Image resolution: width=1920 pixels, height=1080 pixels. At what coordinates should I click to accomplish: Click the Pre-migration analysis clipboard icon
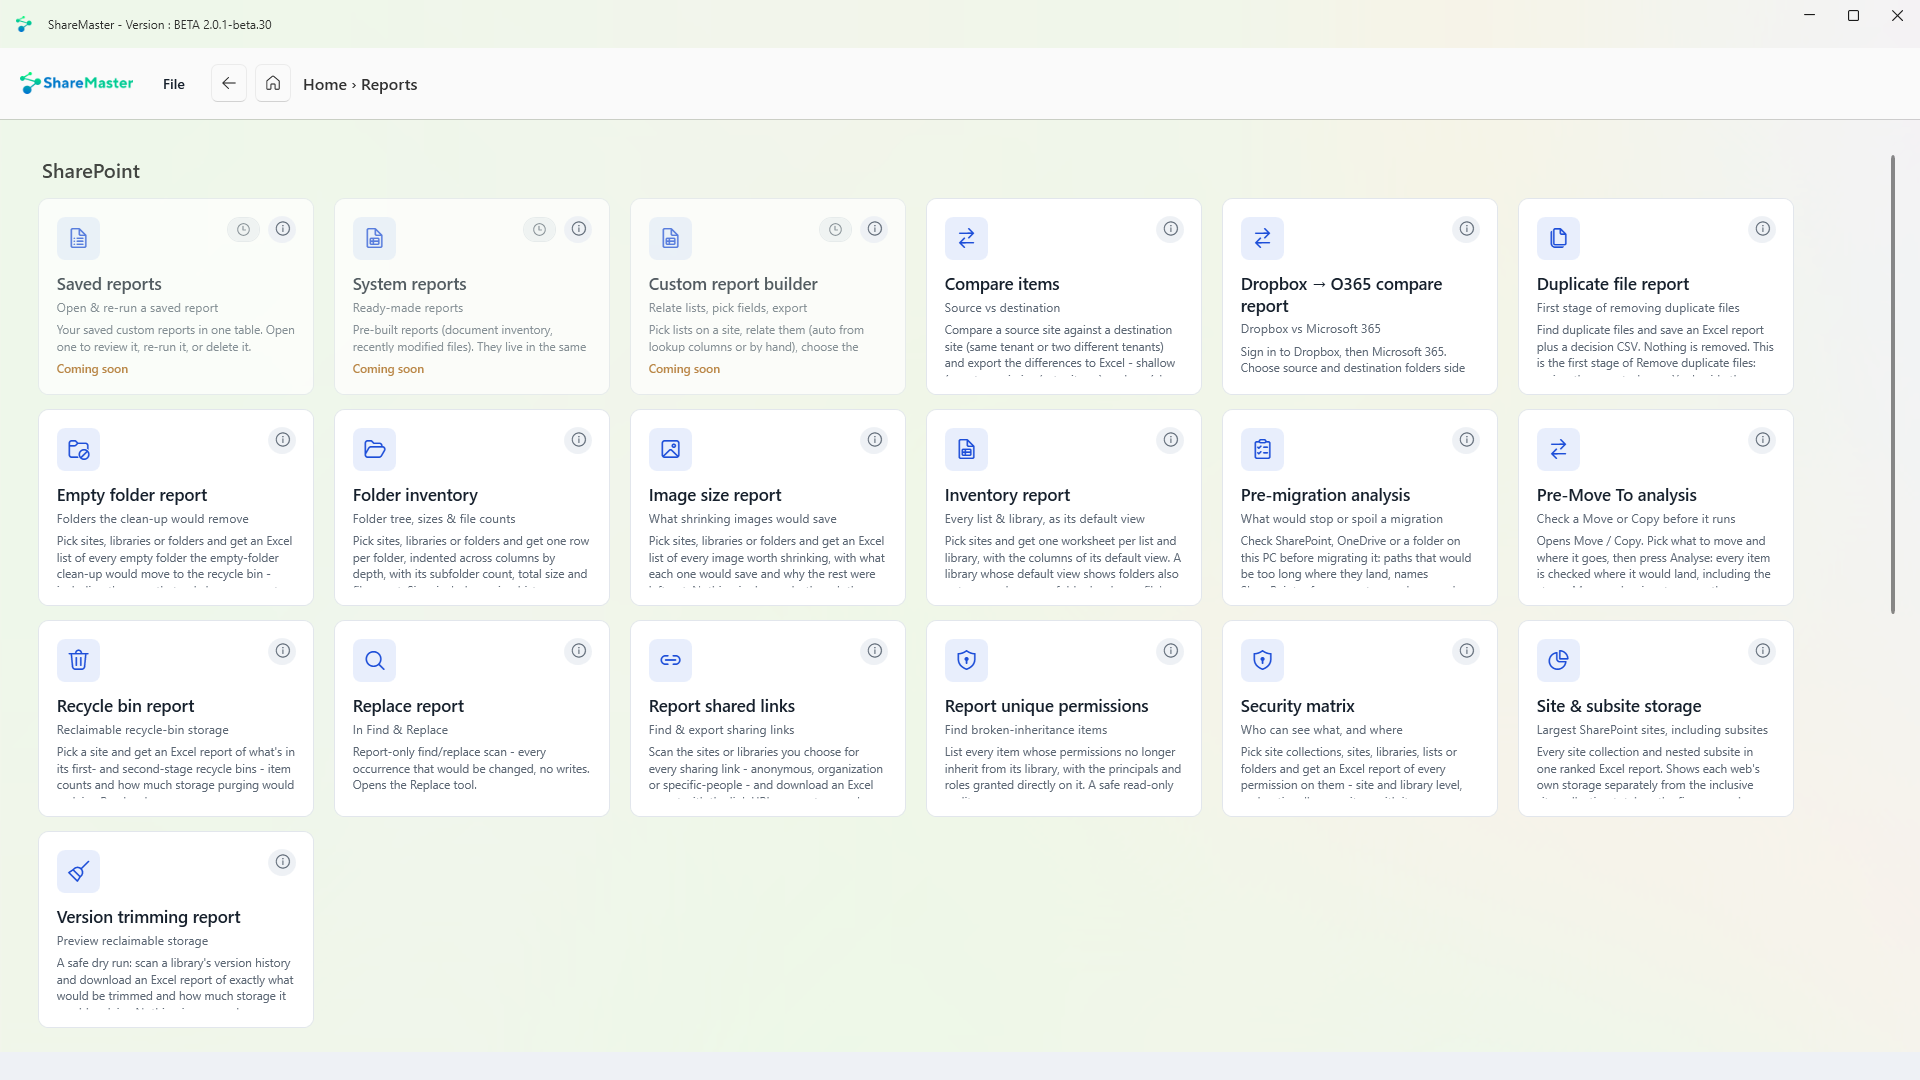pos(1262,449)
